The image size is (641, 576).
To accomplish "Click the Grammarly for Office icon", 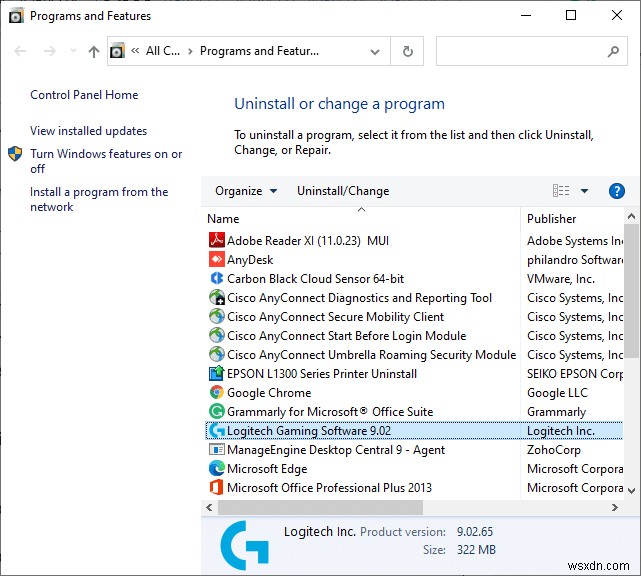I will coord(216,411).
